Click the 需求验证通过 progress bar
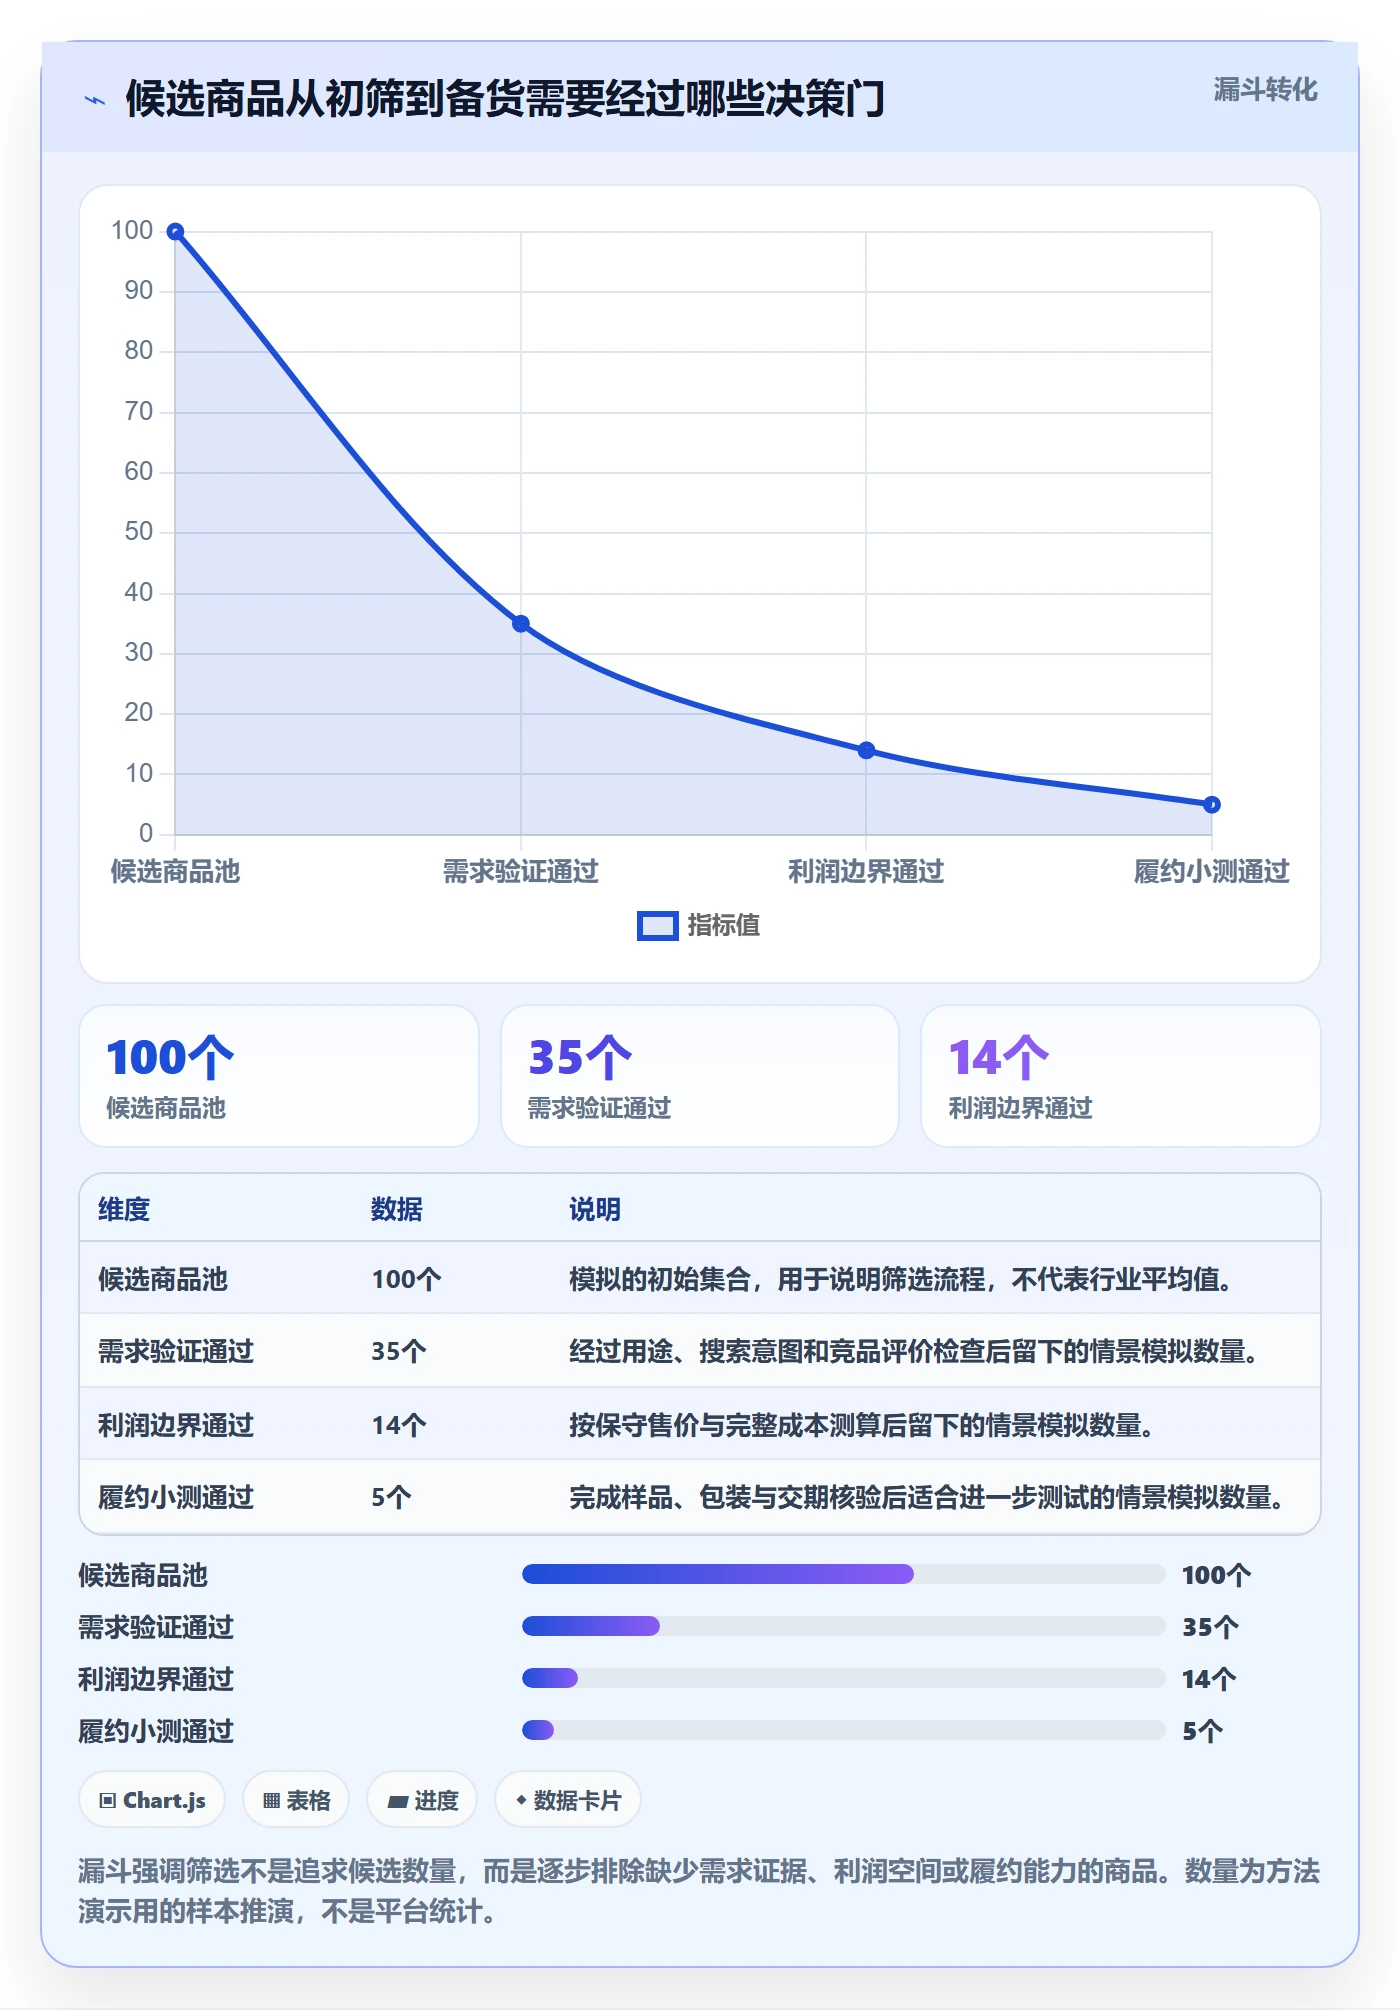This screenshot has height=2010, width=1400. 843,1626
